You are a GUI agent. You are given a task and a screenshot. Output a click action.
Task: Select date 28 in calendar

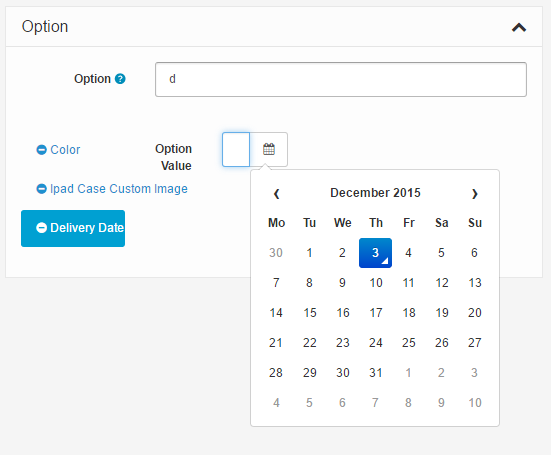[276, 373]
